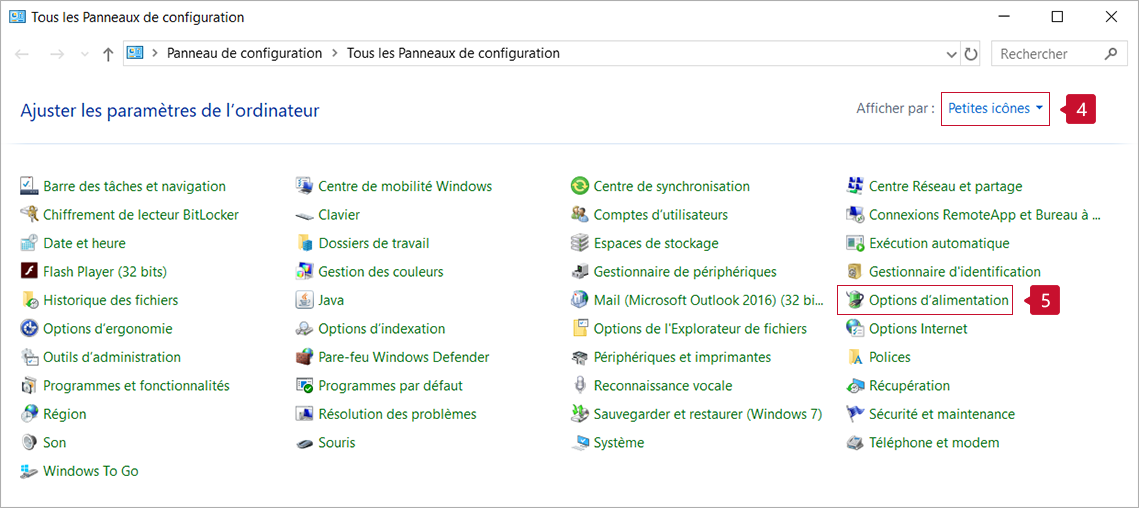The image size is (1139, 508).
Task: Click the Rechercher search field
Action: 1048,54
